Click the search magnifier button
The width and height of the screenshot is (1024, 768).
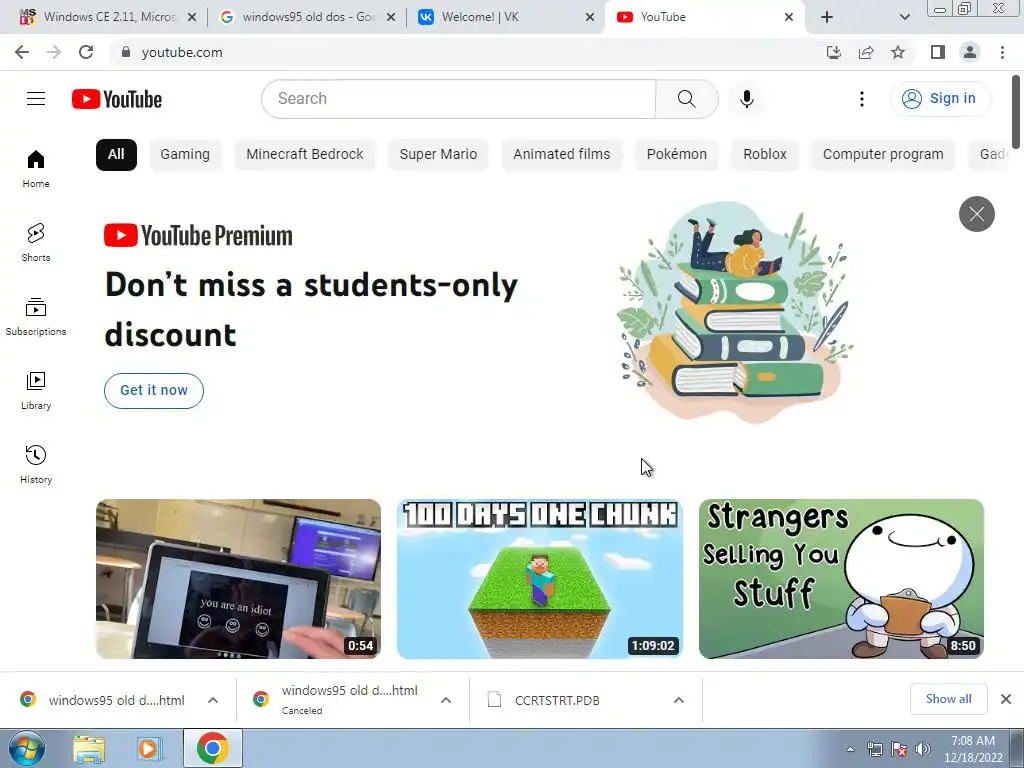click(x=686, y=99)
